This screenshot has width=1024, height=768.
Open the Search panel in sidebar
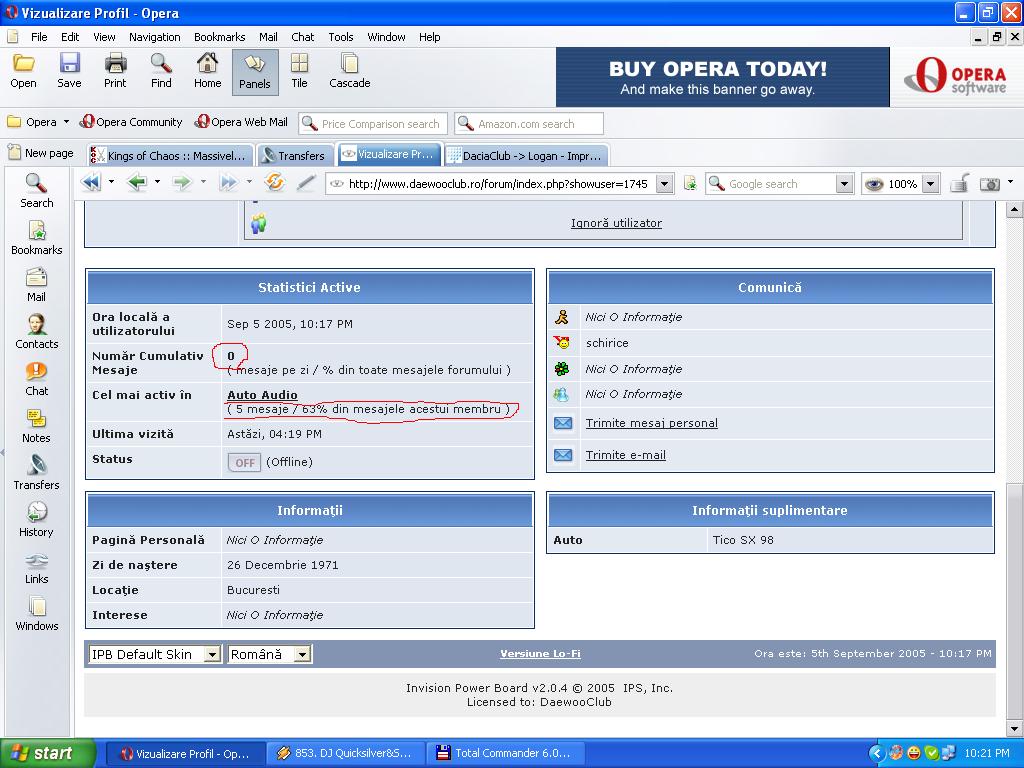pyautogui.click(x=37, y=191)
